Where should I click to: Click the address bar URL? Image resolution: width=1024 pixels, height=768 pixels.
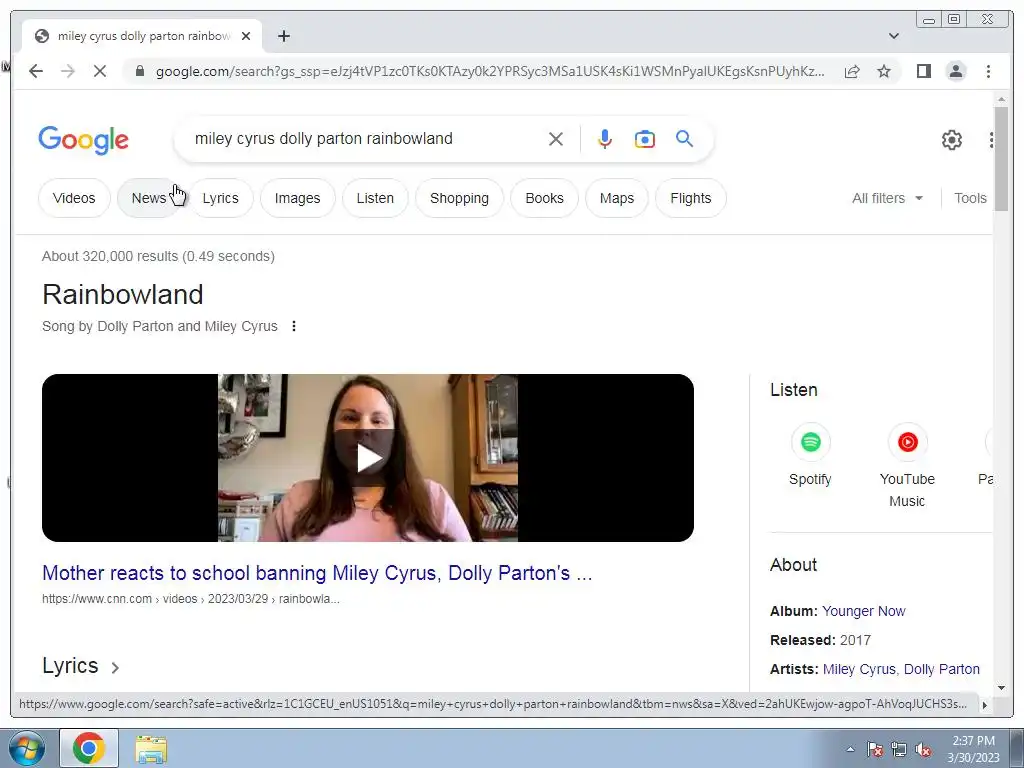click(x=490, y=71)
